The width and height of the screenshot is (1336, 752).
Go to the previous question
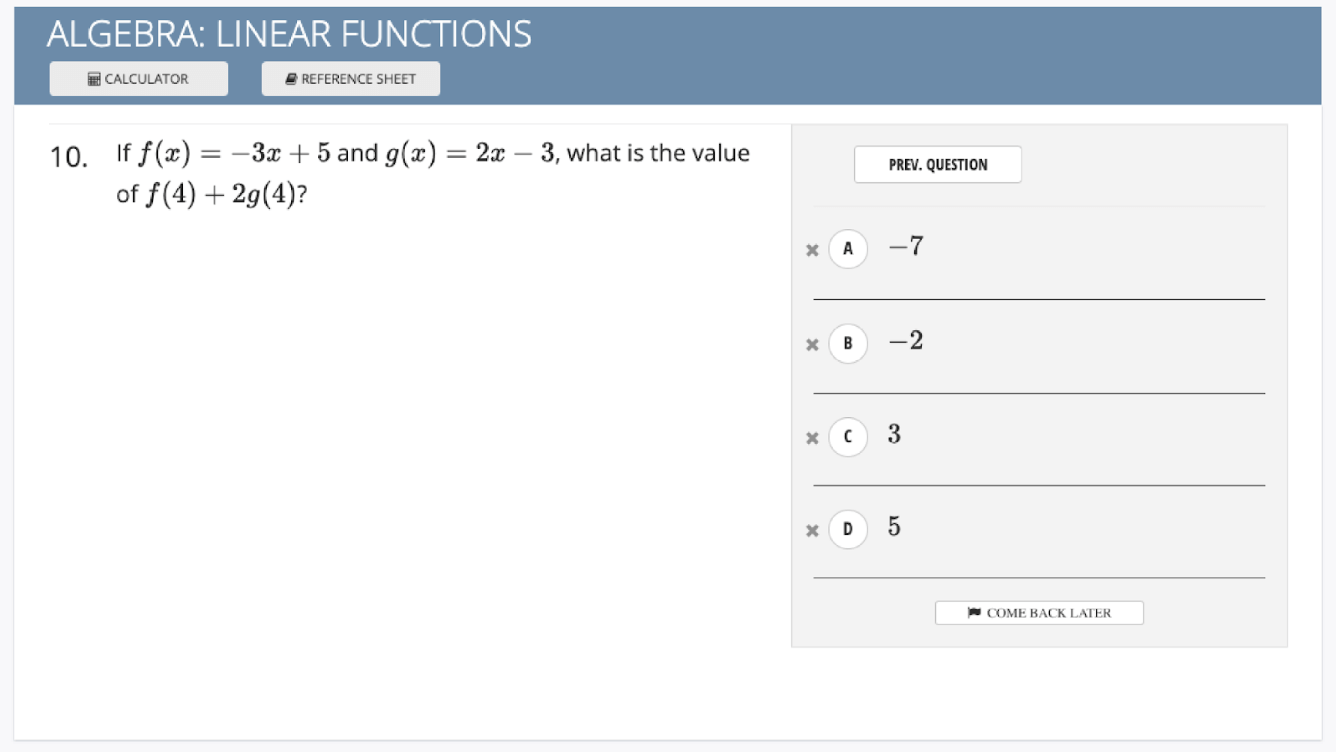(x=936, y=163)
